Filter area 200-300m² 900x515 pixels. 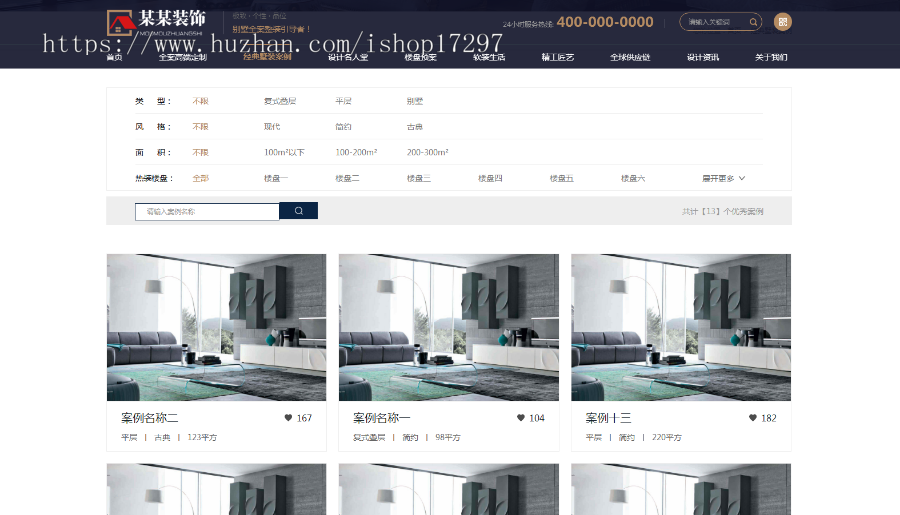[428, 153]
